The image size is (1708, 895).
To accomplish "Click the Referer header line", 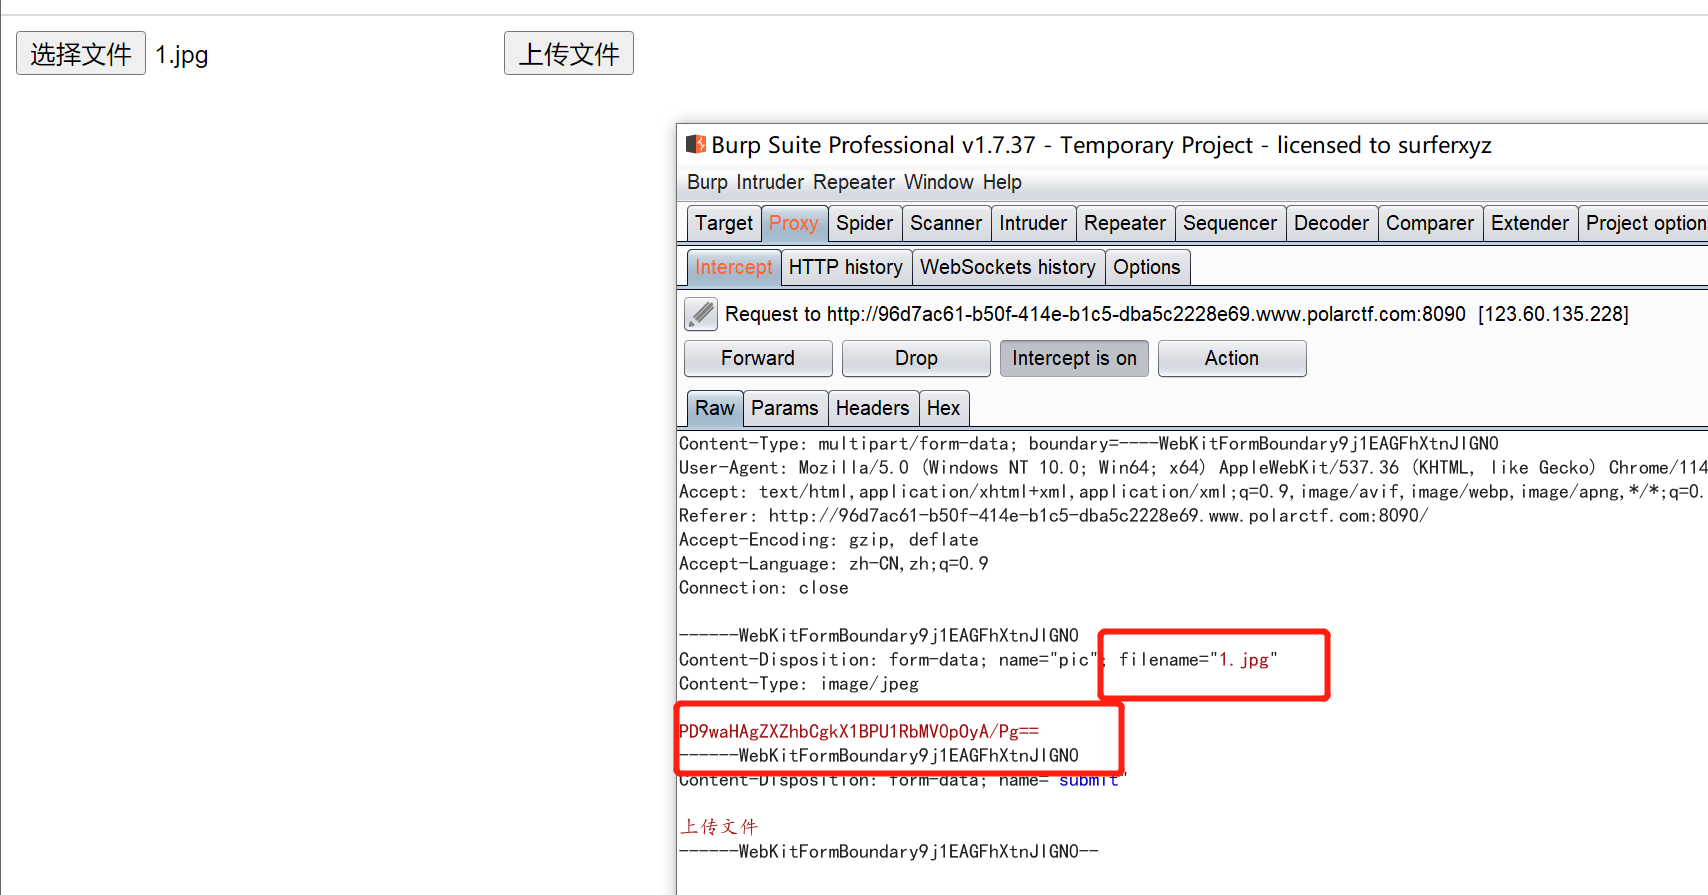I will pos(1054,516).
